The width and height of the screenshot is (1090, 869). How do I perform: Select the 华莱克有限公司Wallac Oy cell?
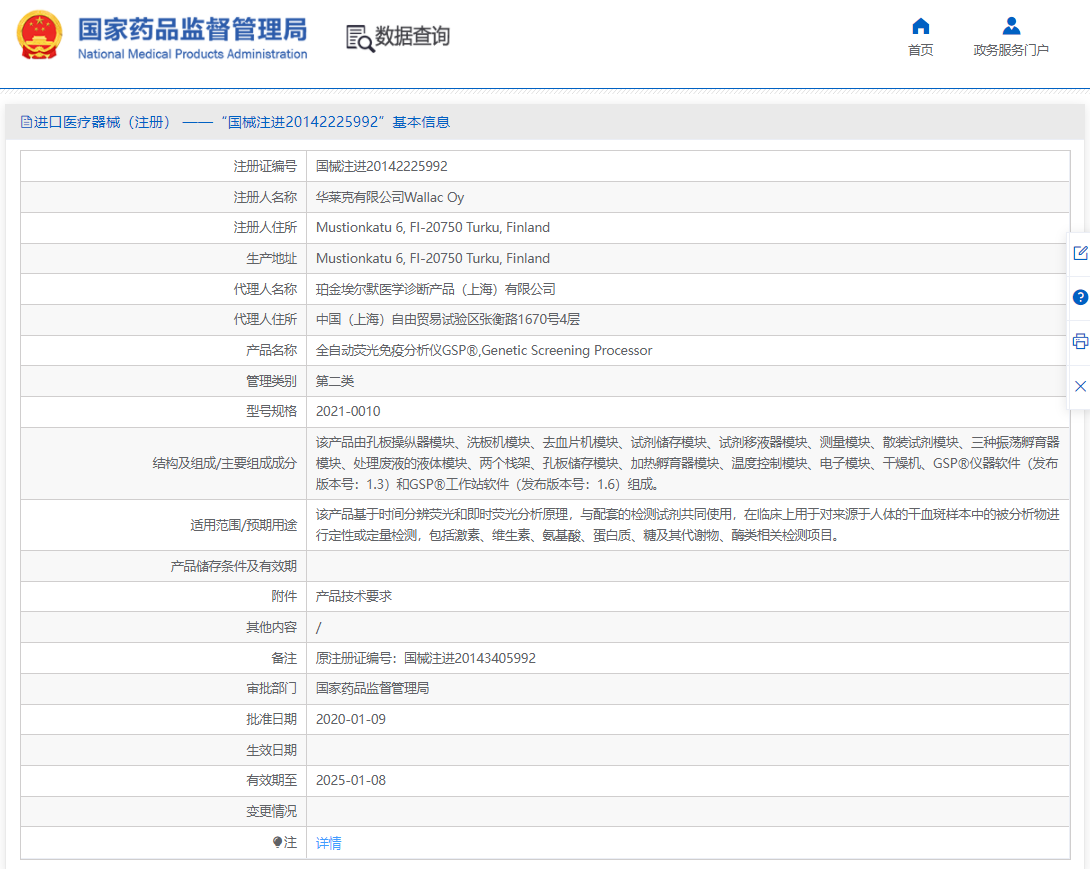click(688, 197)
